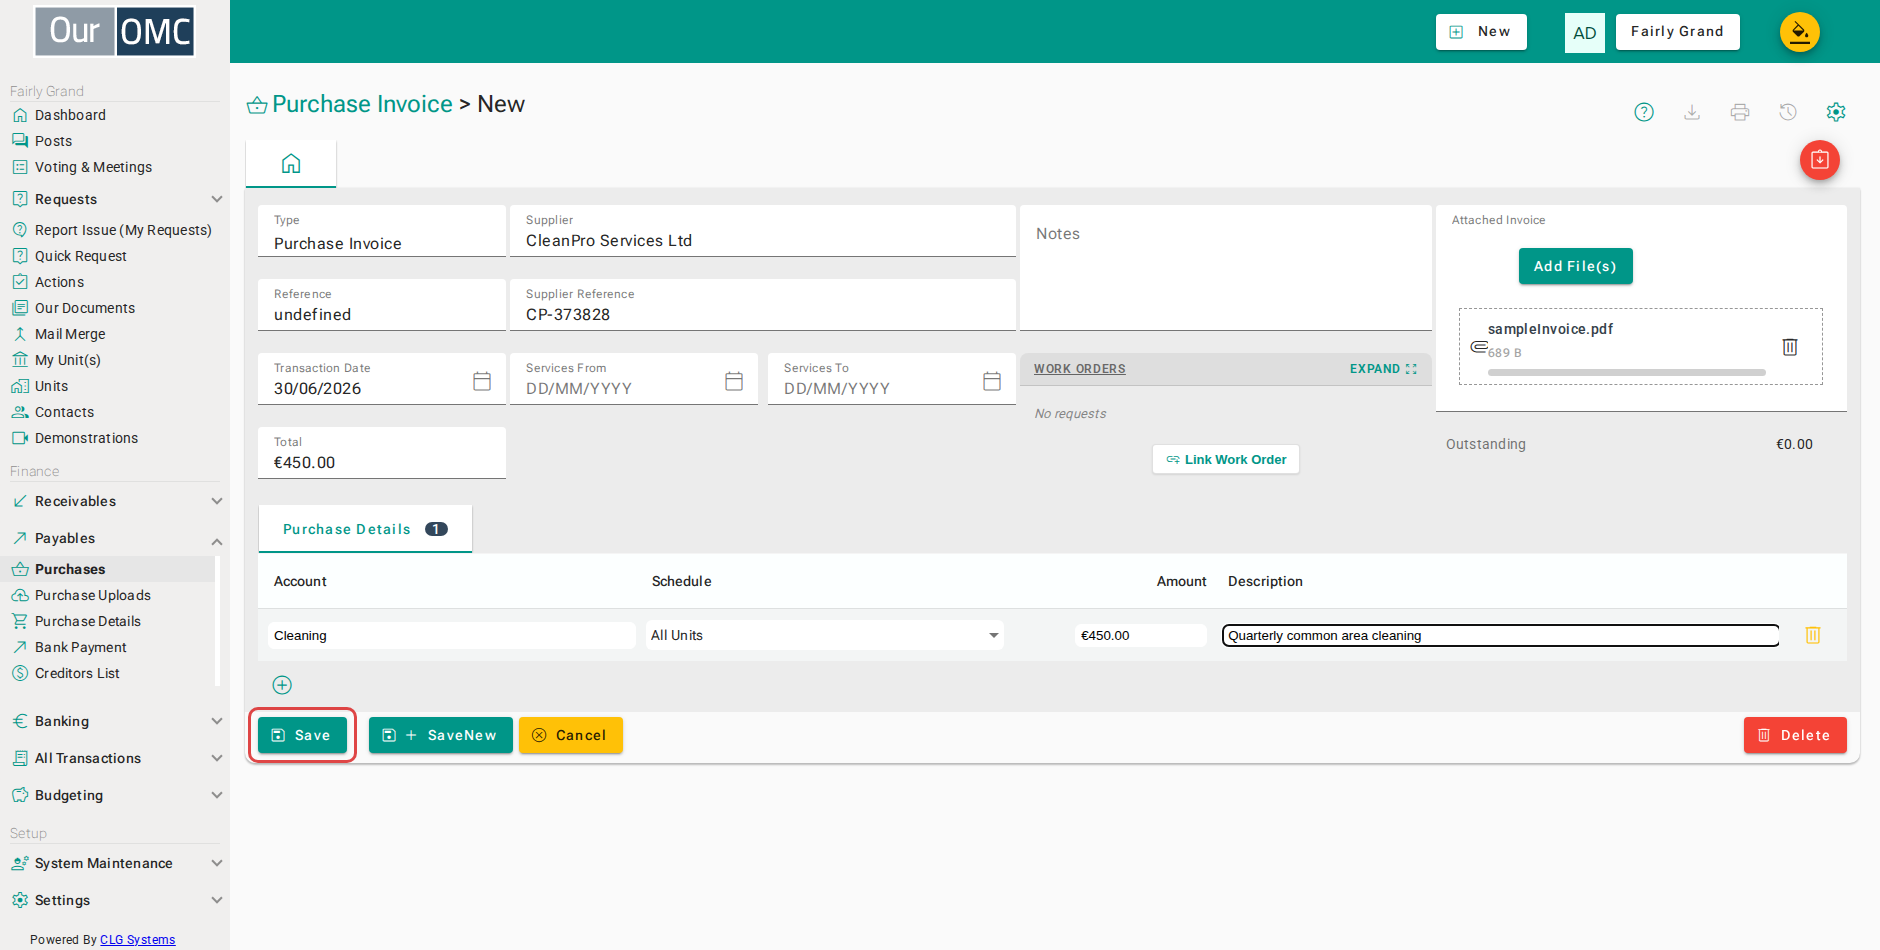Click the print icon
This screenshot has width=1880, height=950.
click(x=1740, y=112)
